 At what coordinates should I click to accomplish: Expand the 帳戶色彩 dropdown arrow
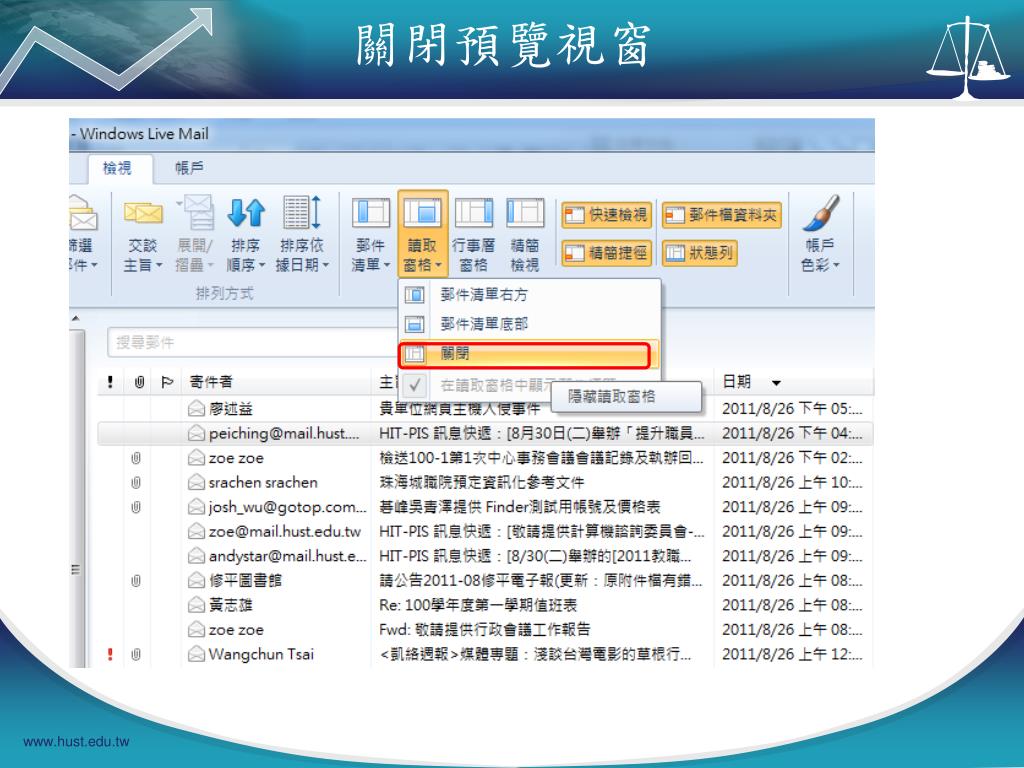pos(836,265)
